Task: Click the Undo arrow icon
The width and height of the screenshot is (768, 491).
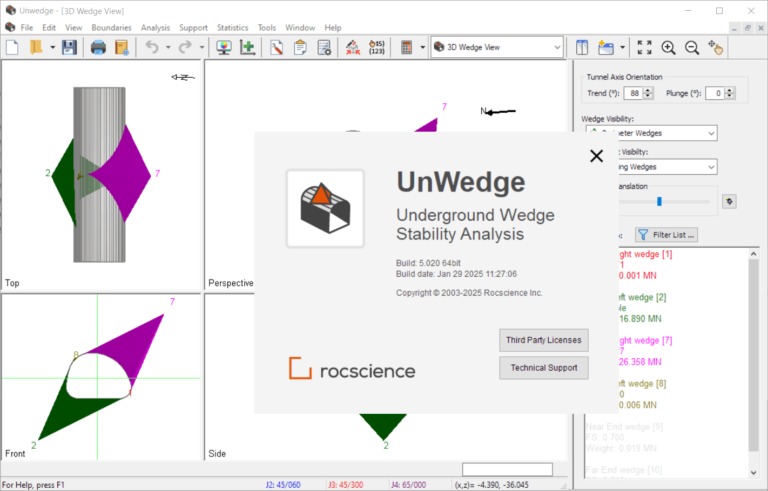Action: pyautogui.click(x=152, y=48)
